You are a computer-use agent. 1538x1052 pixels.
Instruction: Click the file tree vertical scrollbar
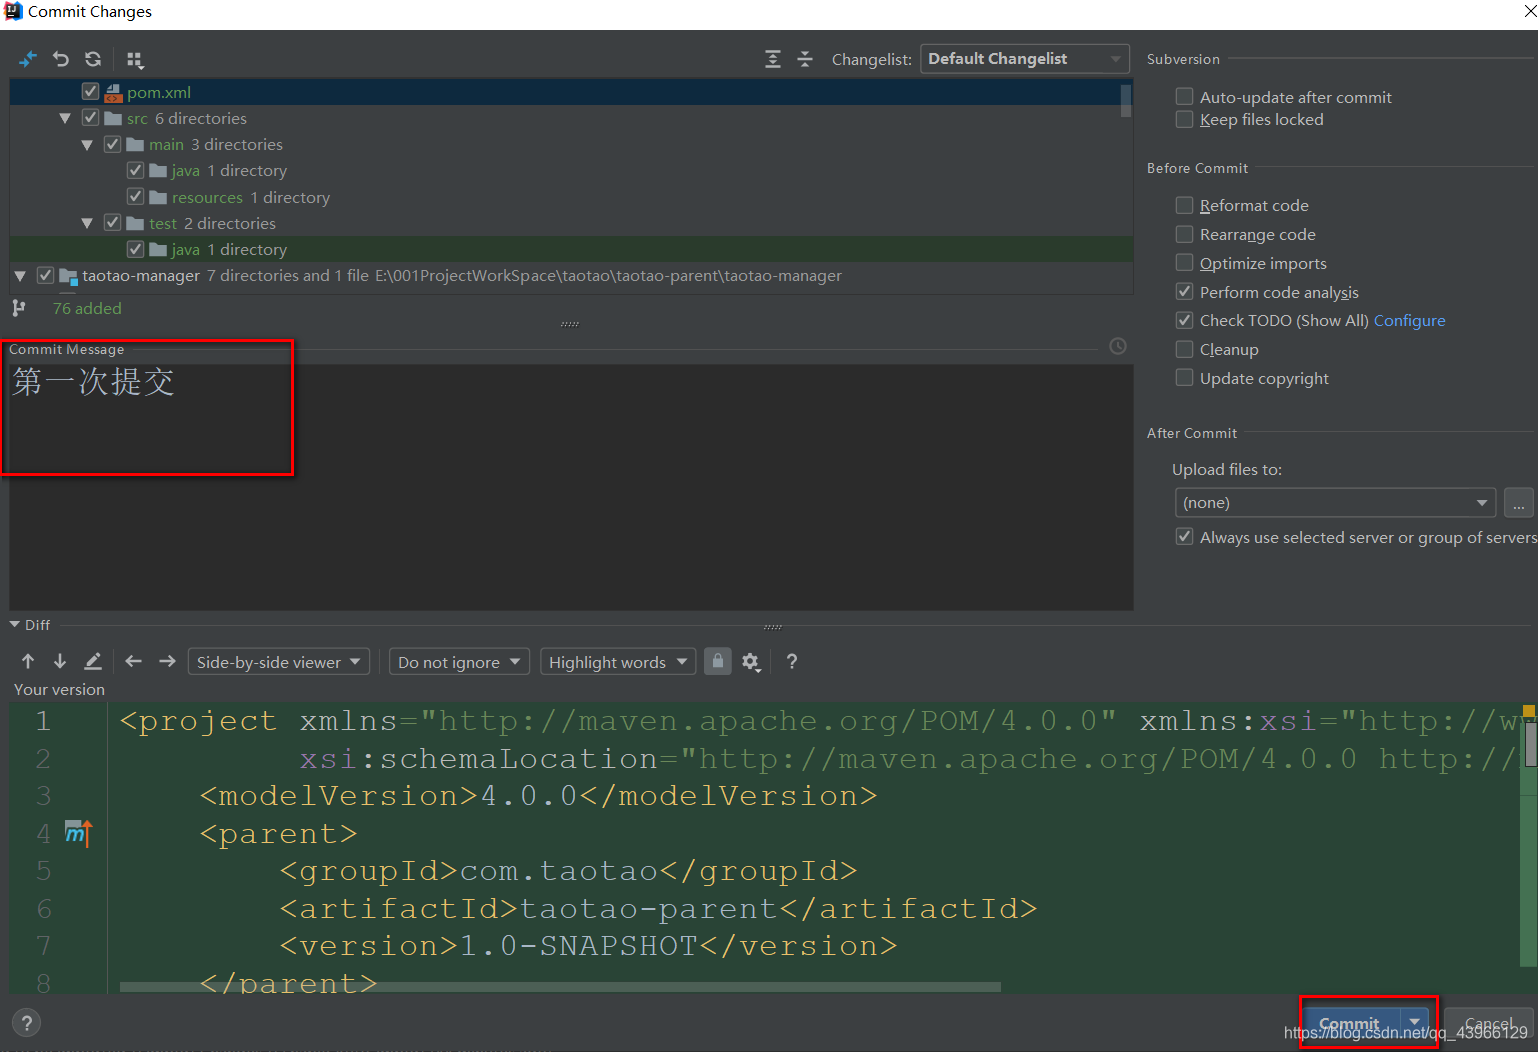(1126, 100)
